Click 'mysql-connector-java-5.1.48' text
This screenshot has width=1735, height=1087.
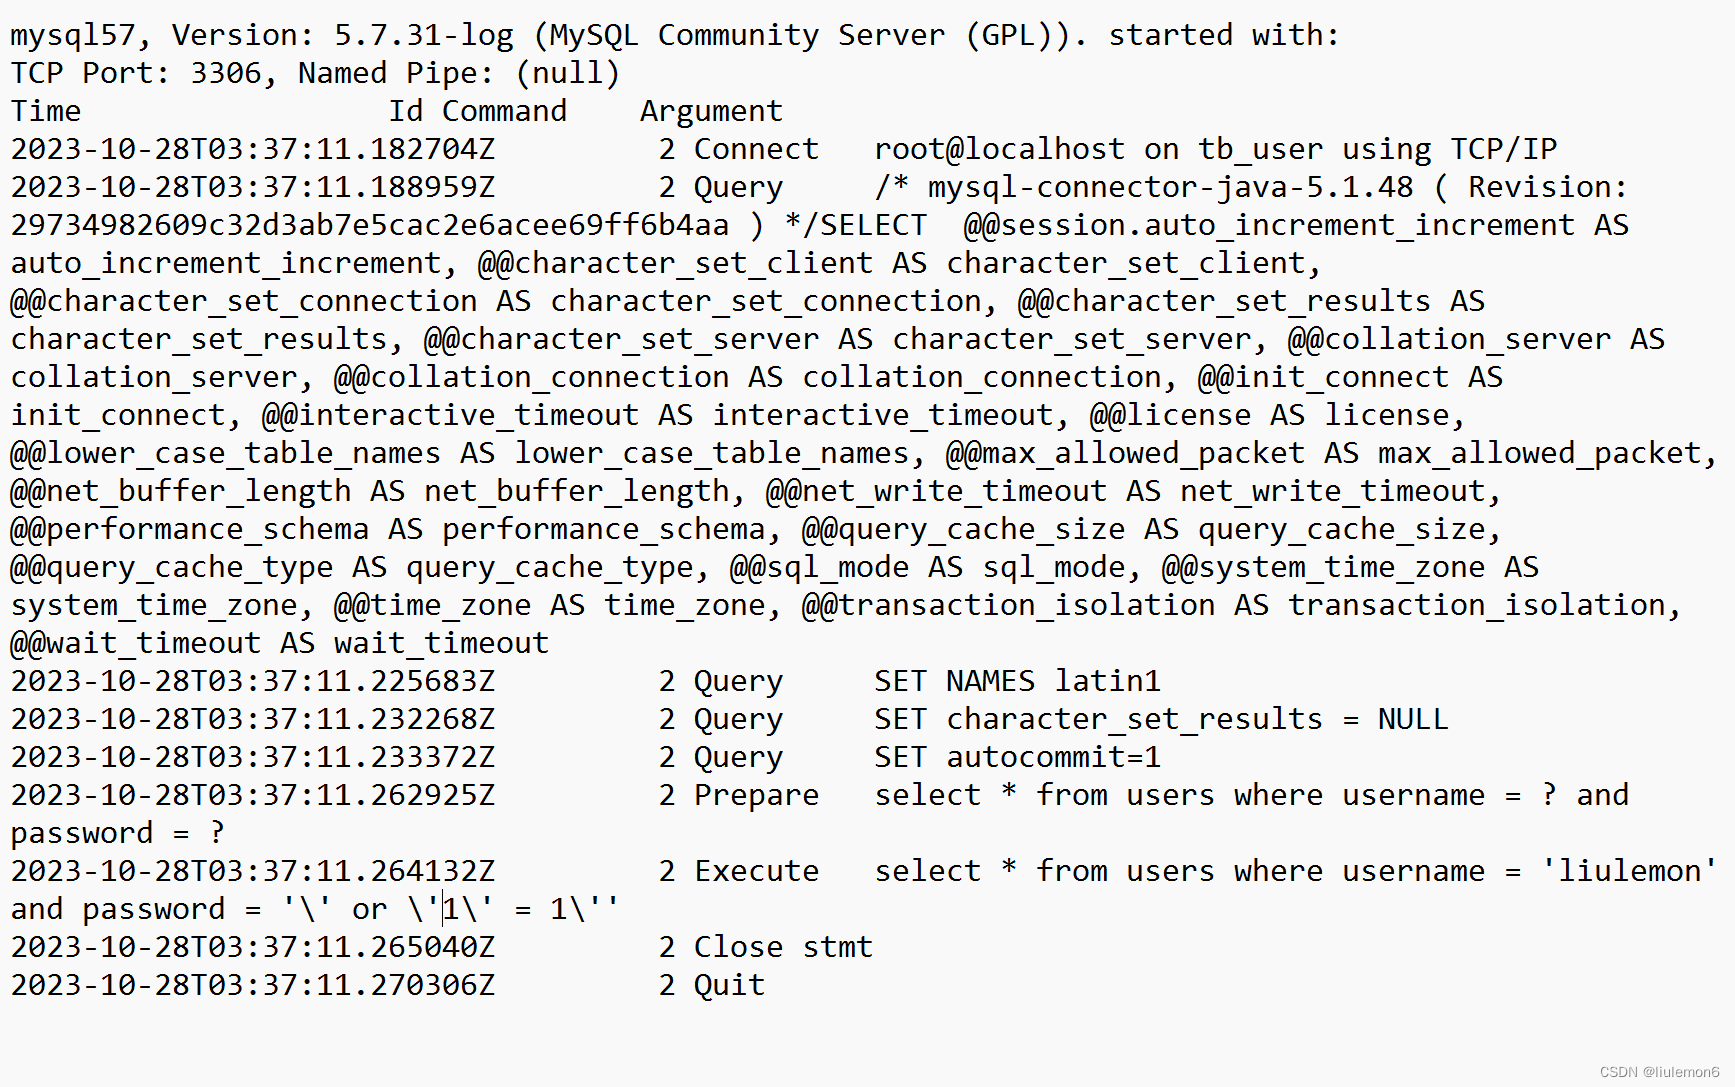(x=1170, y=187)
